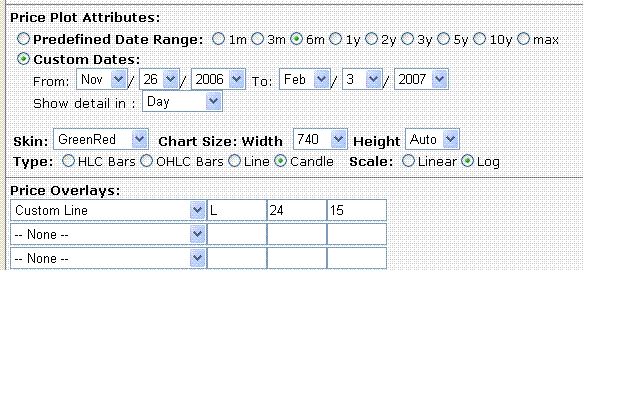Open the Height dropdown showing Auto
Screen dimensions: 640x400
tap(432, 139)
